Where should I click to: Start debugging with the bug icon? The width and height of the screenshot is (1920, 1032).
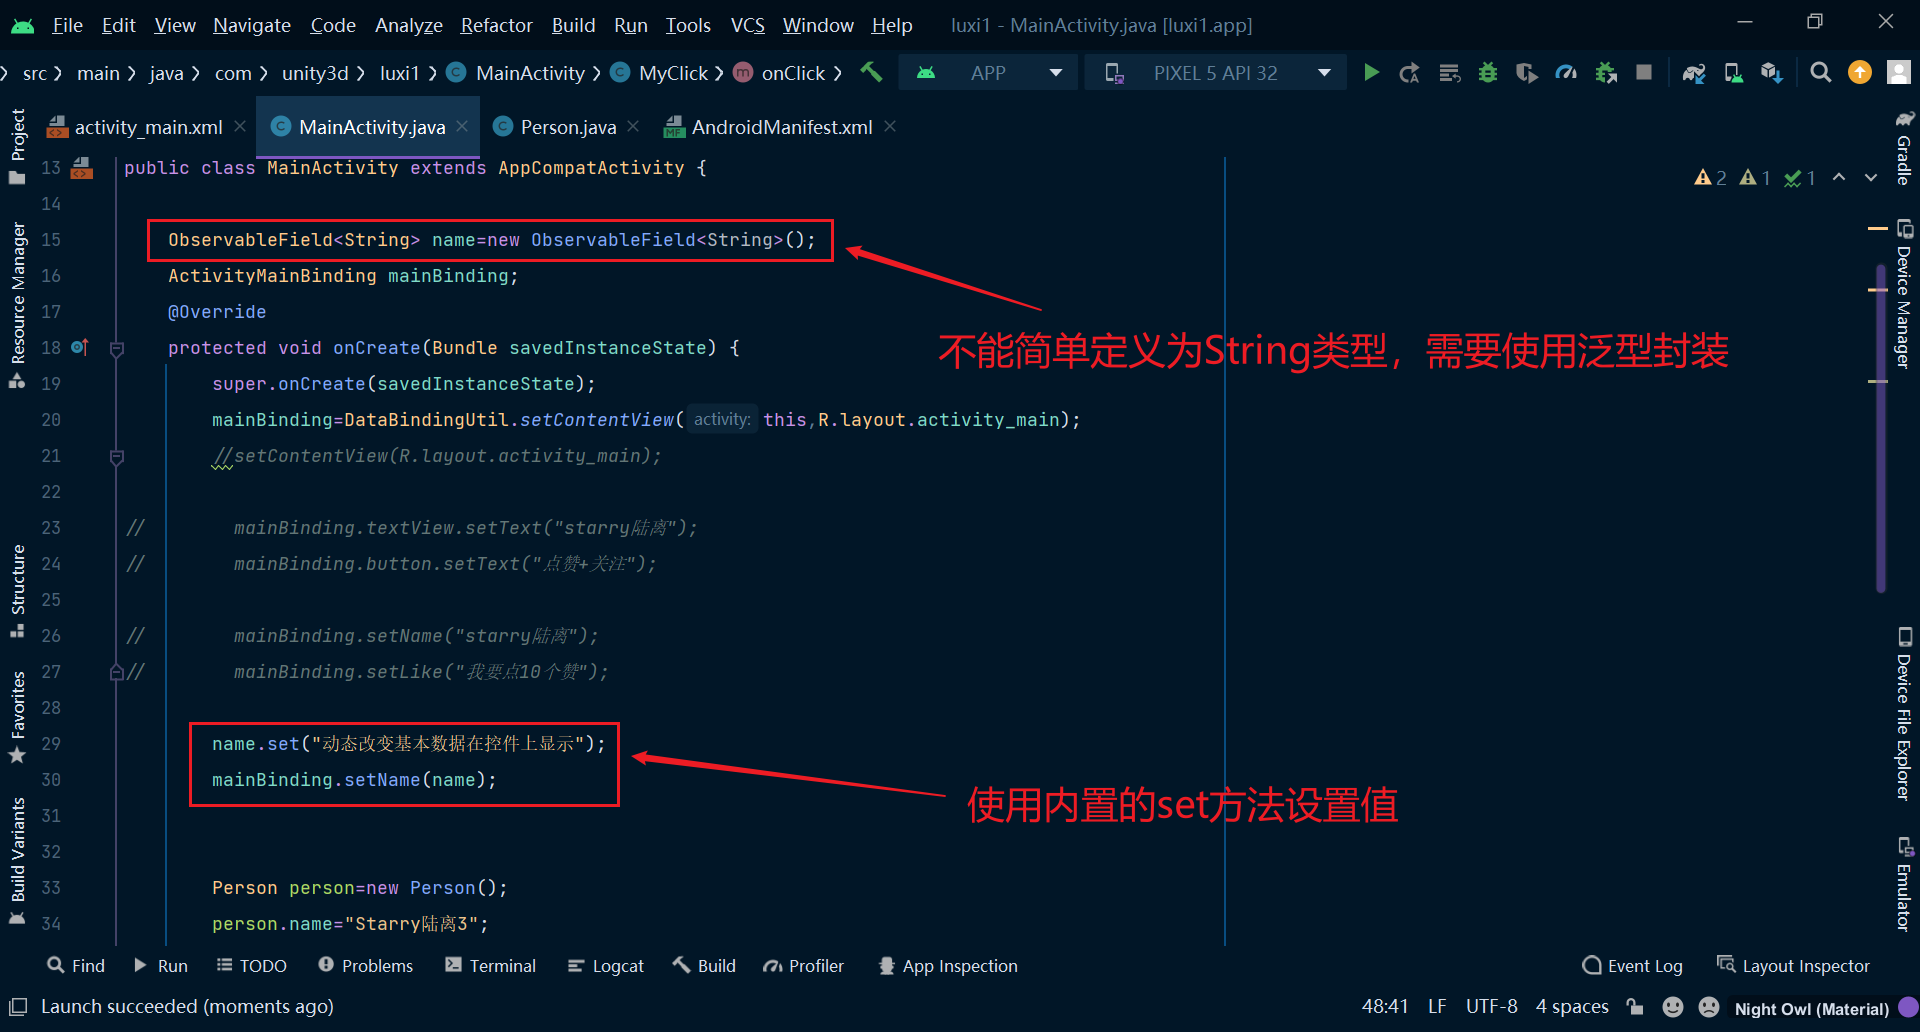1488,72
